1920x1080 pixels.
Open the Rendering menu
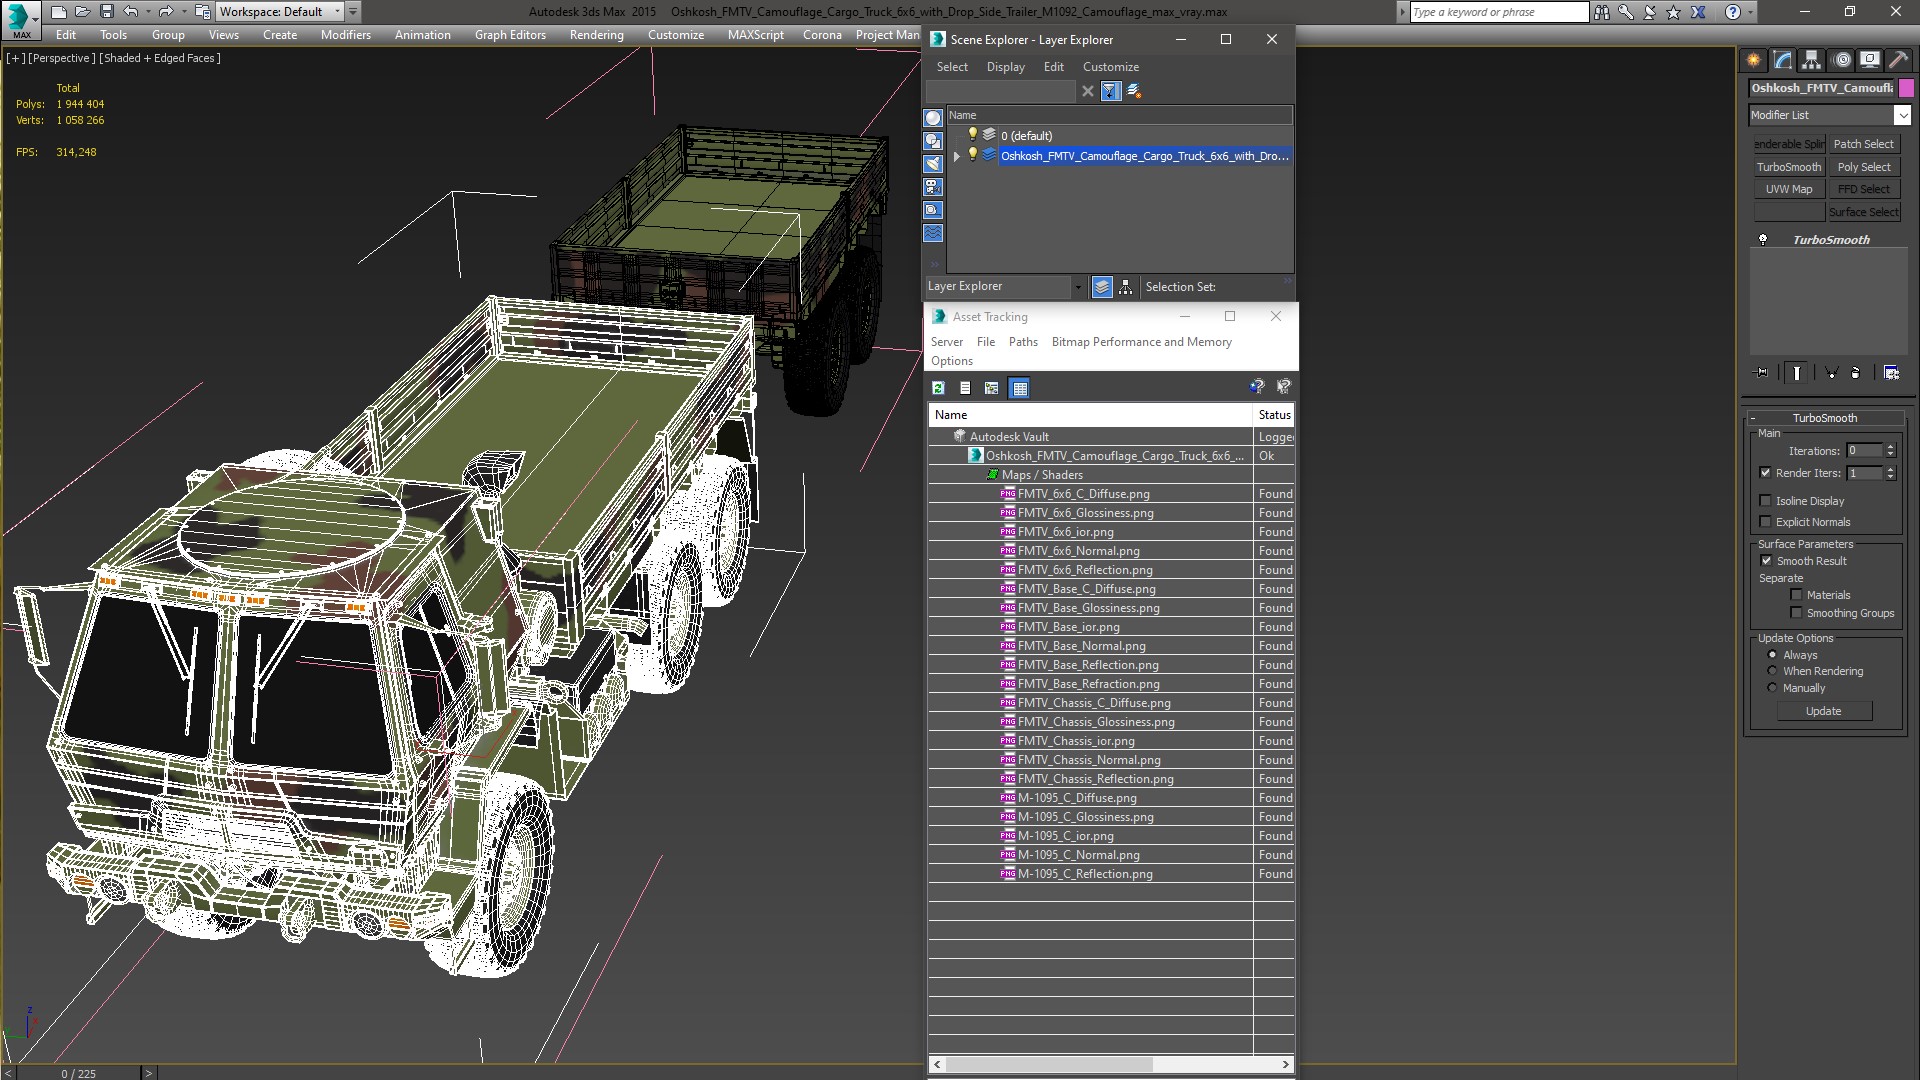point(596,35)
